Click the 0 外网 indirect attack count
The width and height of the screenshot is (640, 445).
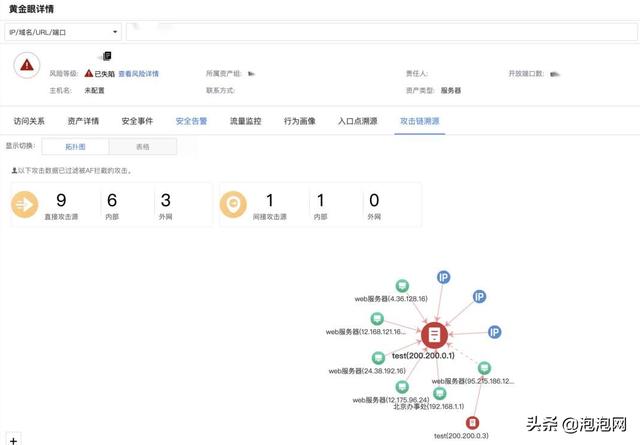pos(374,200)
